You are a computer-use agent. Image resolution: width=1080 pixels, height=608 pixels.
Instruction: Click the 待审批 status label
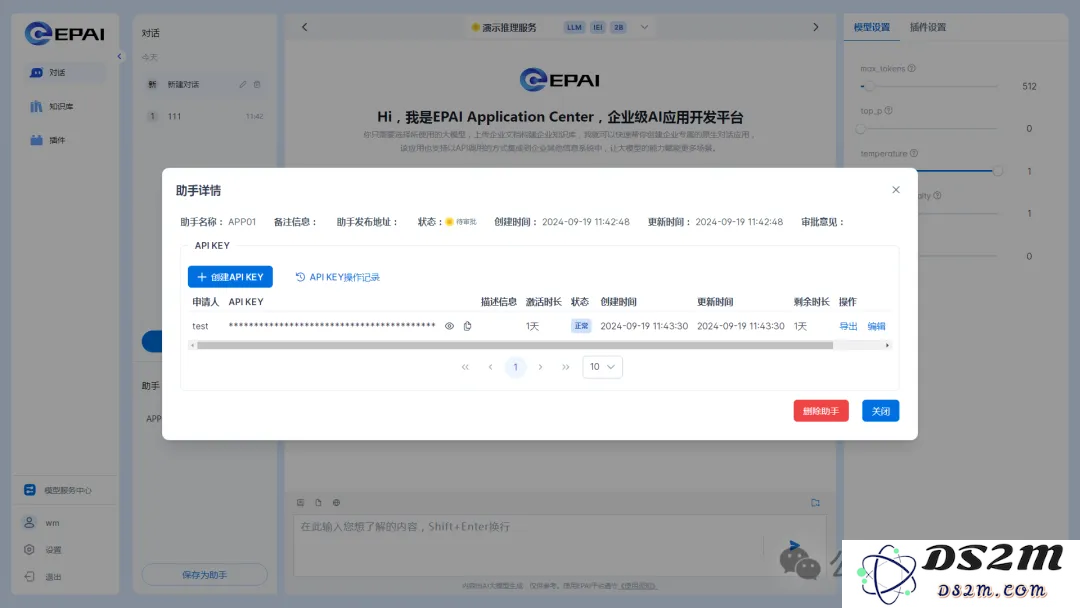coord(466,222)
